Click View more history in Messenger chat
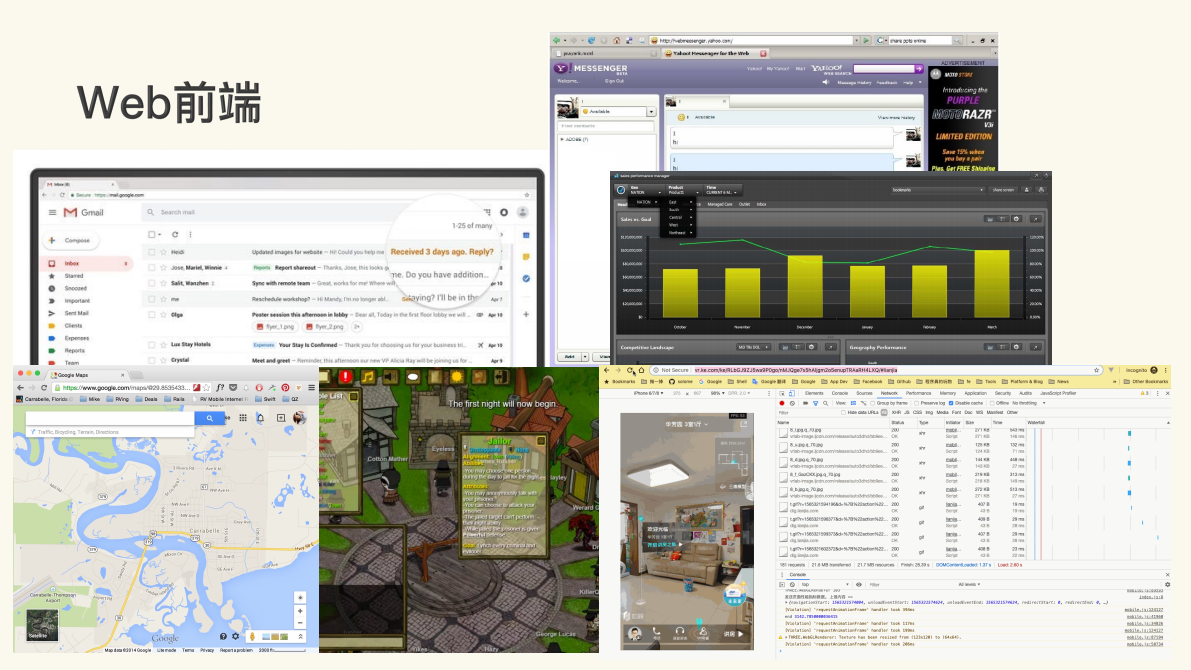Viewport: 1191px width, 670px height. 896,118
